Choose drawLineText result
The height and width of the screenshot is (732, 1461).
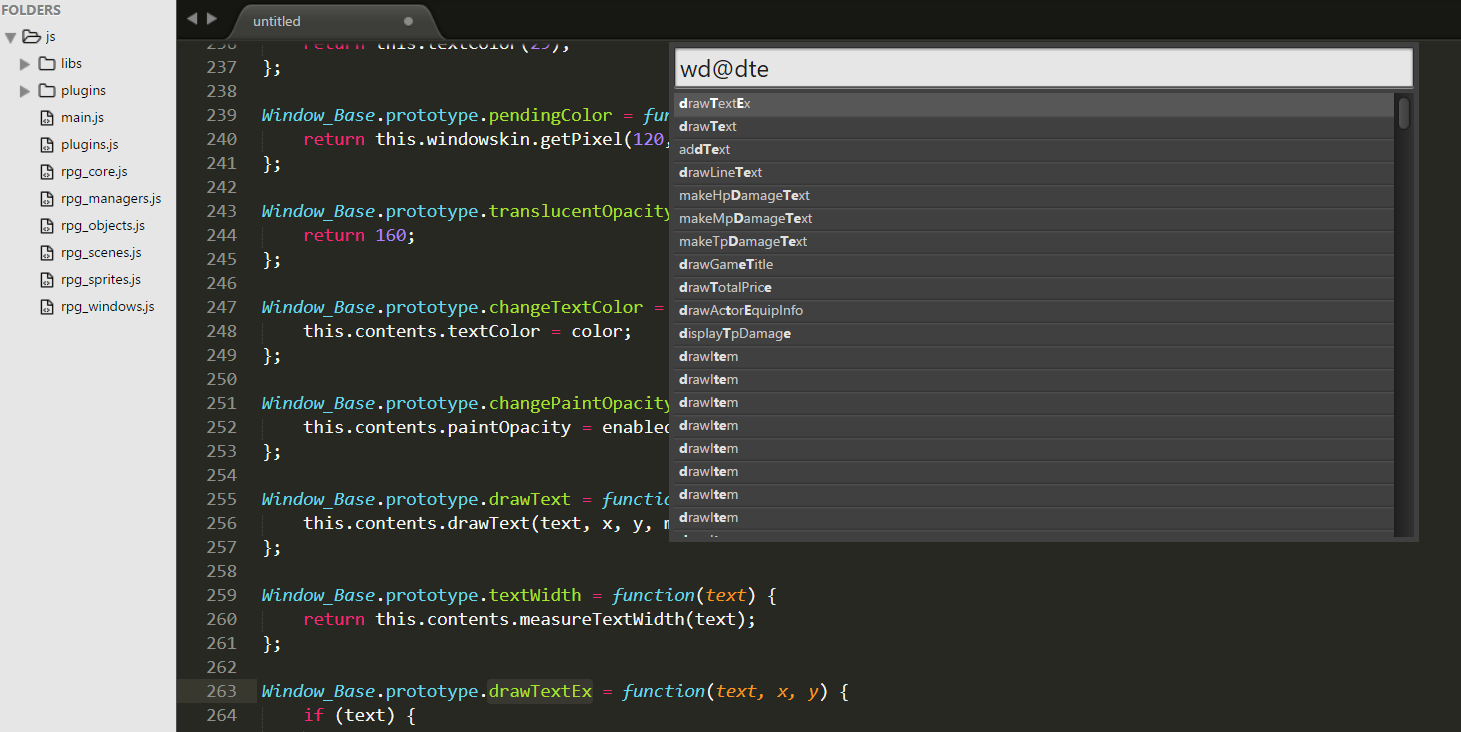click(1034, 173)
